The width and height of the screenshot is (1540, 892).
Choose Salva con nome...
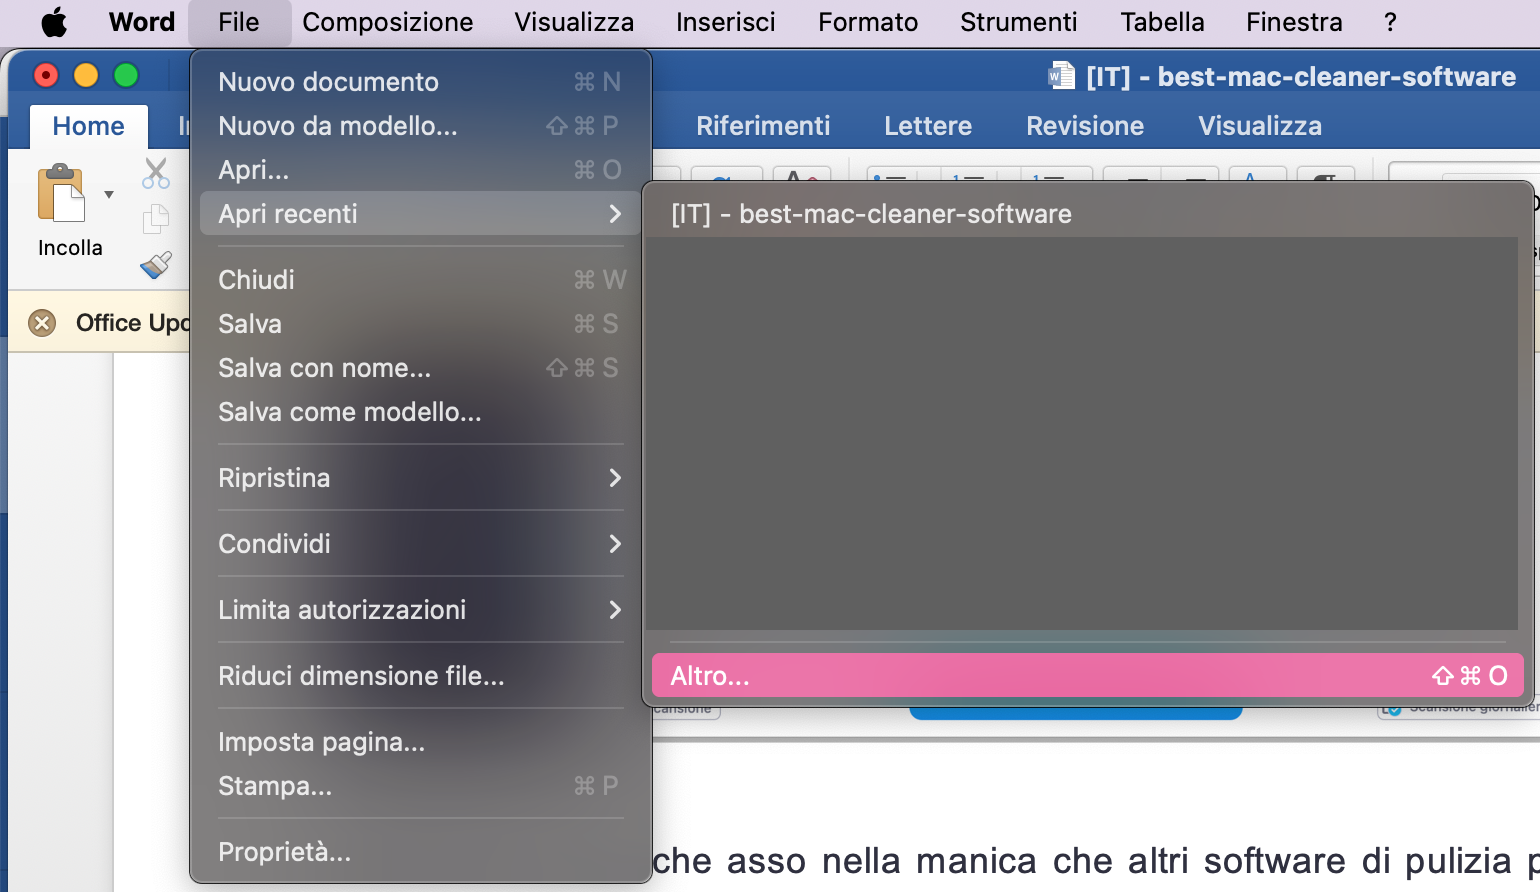tap(420, 368)
